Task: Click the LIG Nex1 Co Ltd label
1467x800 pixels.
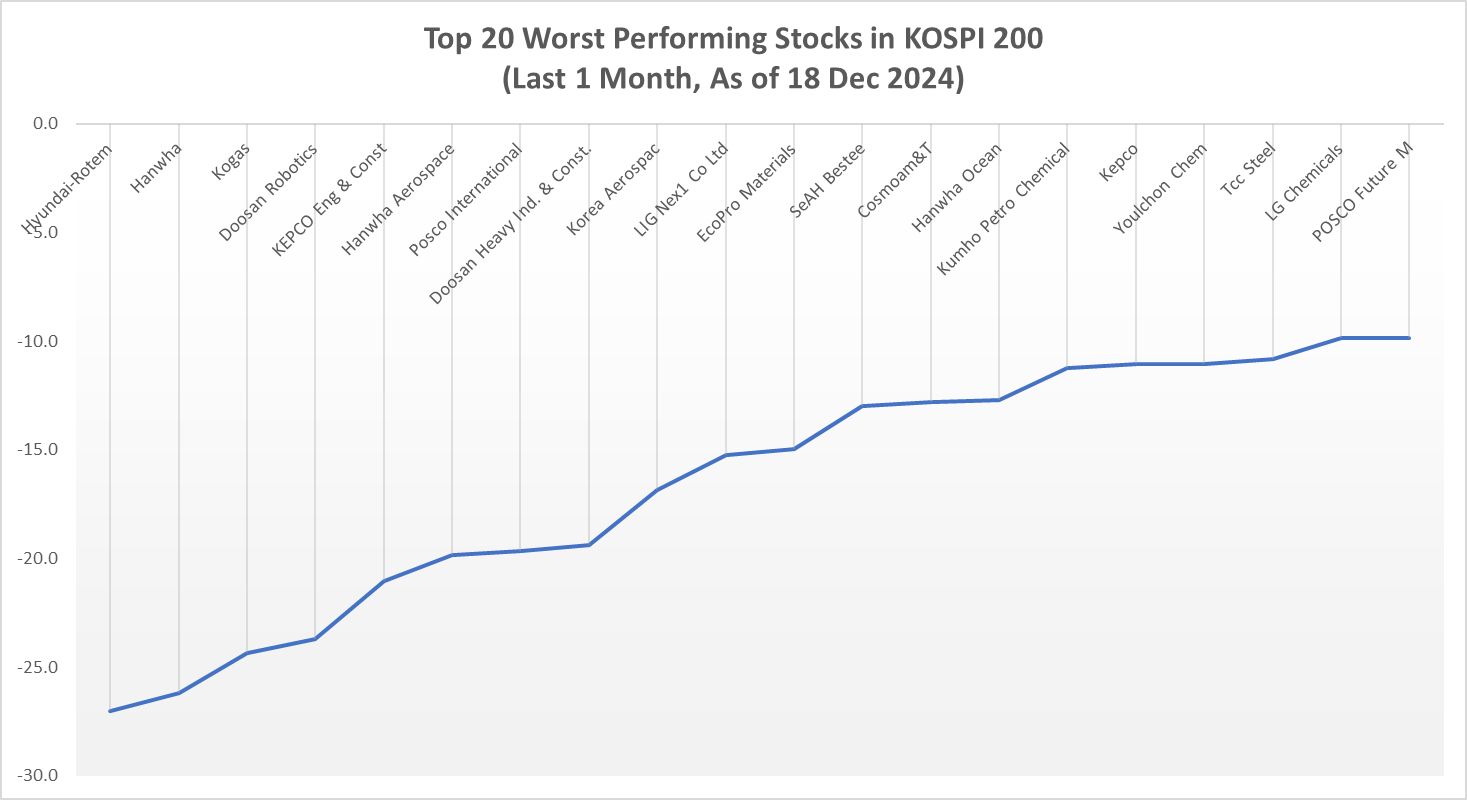Action: point(680,190)
